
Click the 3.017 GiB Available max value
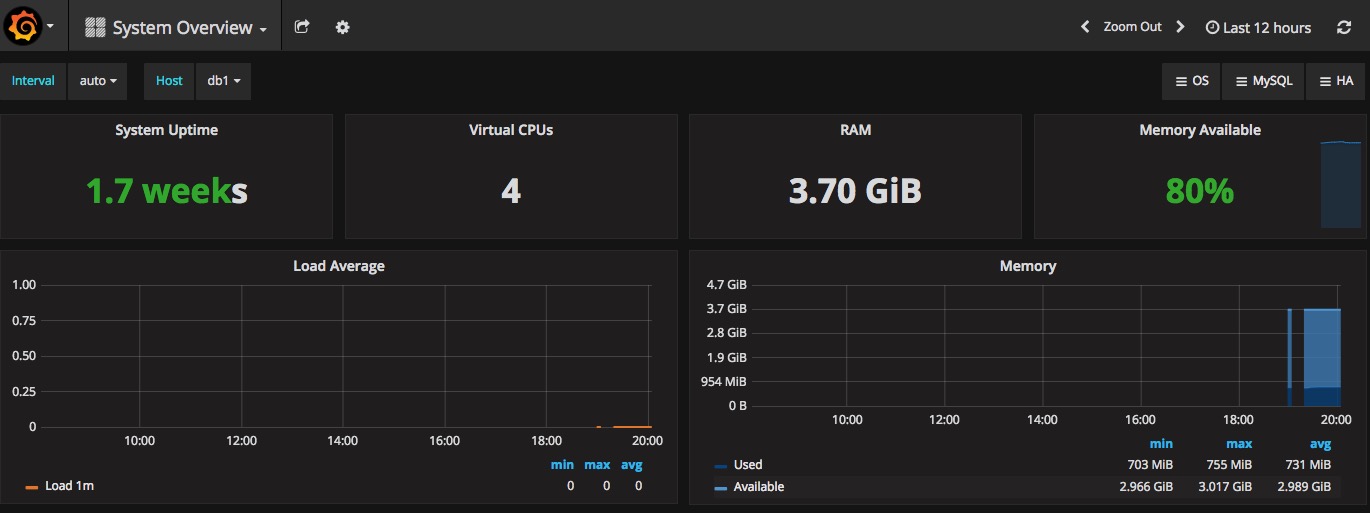pos(1223,487)
